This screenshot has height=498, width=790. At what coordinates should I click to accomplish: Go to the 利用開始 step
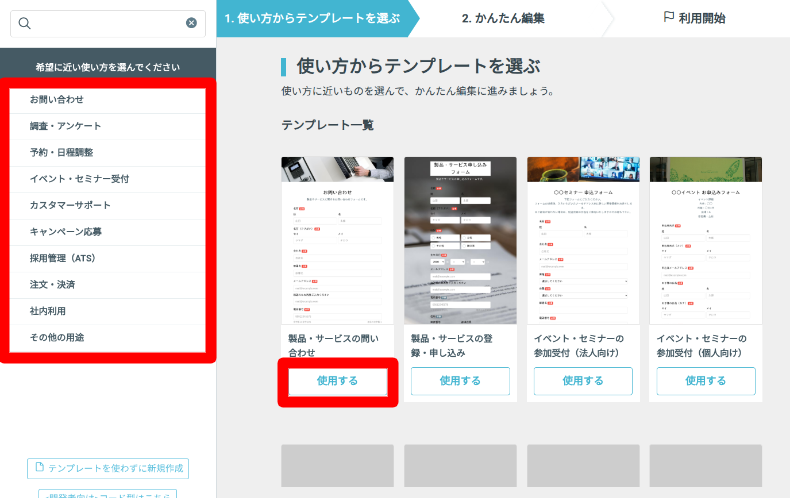695,19
